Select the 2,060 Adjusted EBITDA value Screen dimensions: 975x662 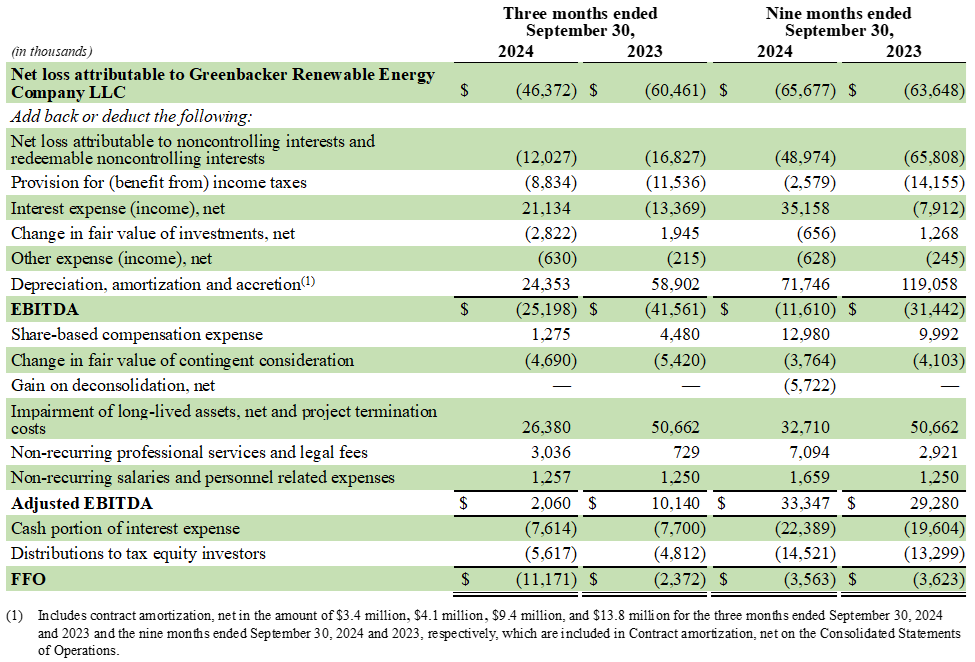pyautogui.click(x=550, y=503)
